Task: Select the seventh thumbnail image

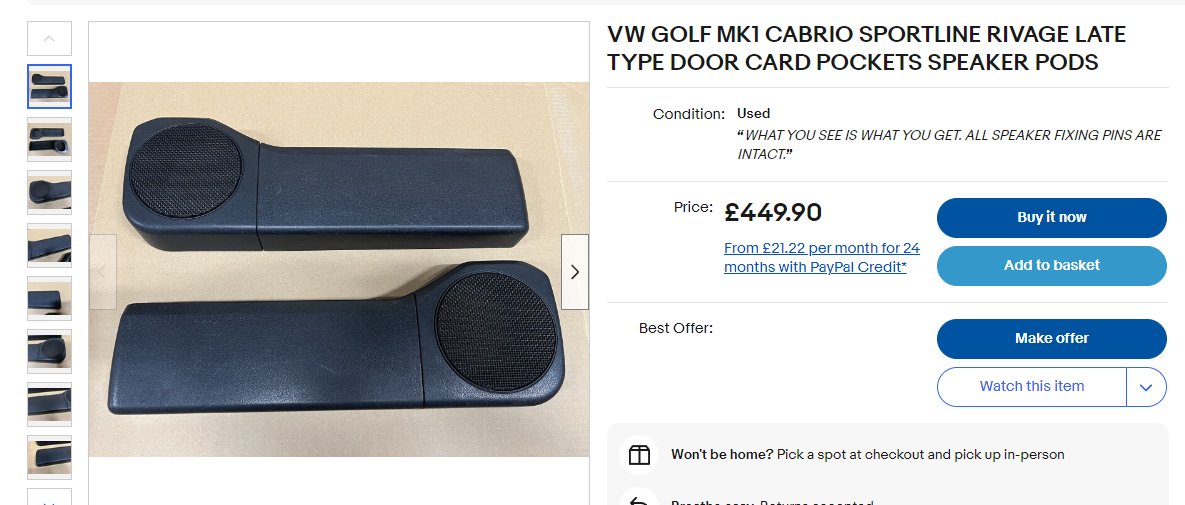Action: click(x=49, y=404)
